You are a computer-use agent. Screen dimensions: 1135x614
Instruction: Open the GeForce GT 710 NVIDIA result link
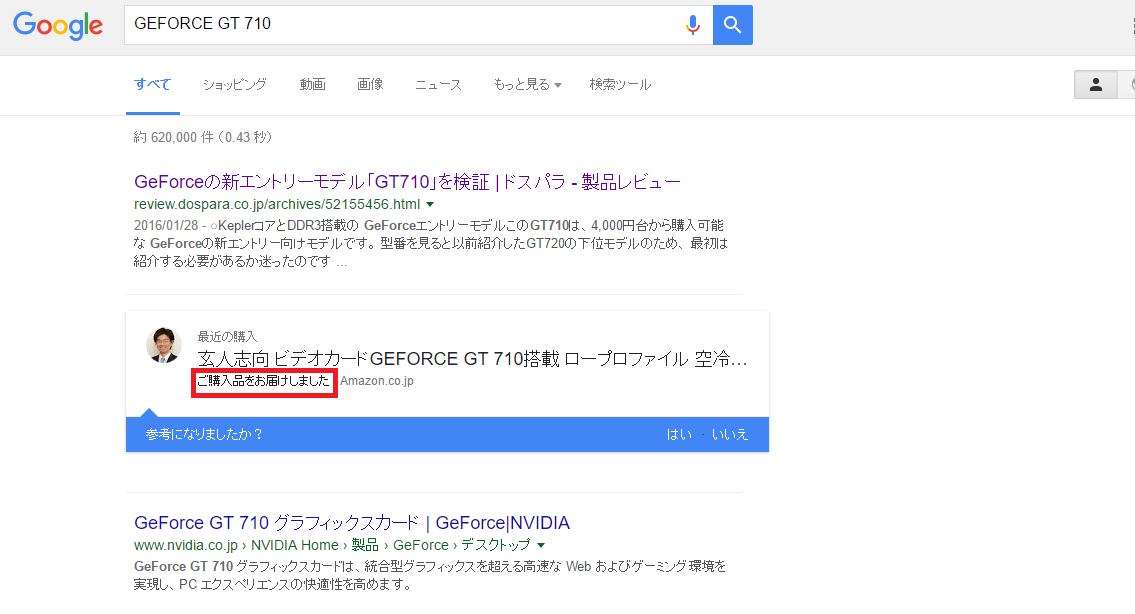(x=352, y=523)
